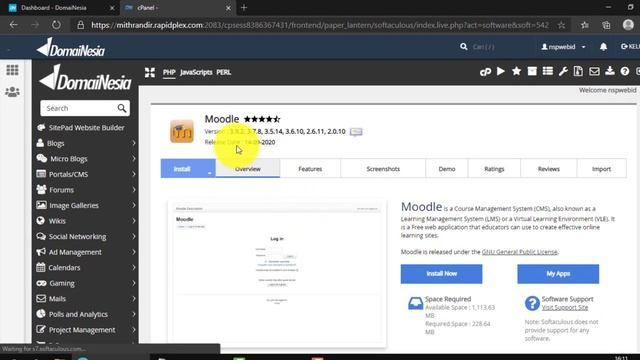Open the GNU General Public License link
This screenshot has height=360, width=640.
coord(520,252)
